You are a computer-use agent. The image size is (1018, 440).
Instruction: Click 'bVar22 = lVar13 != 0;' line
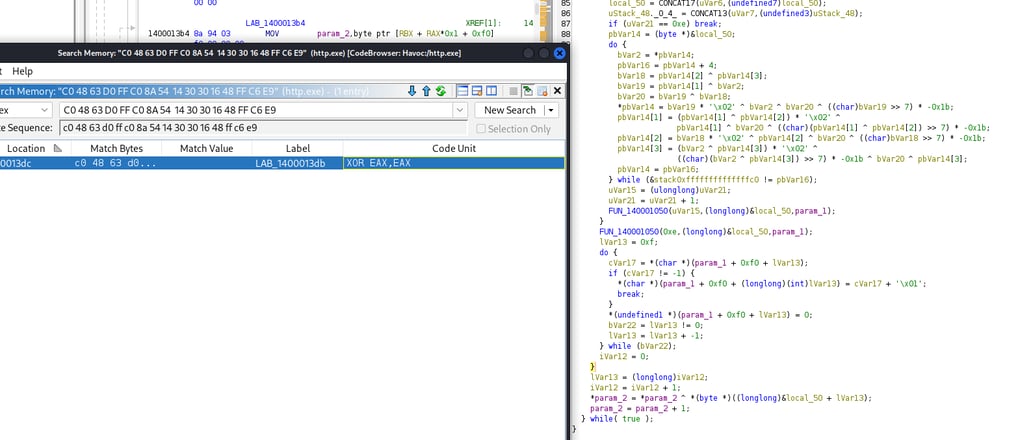pos(658,325)
